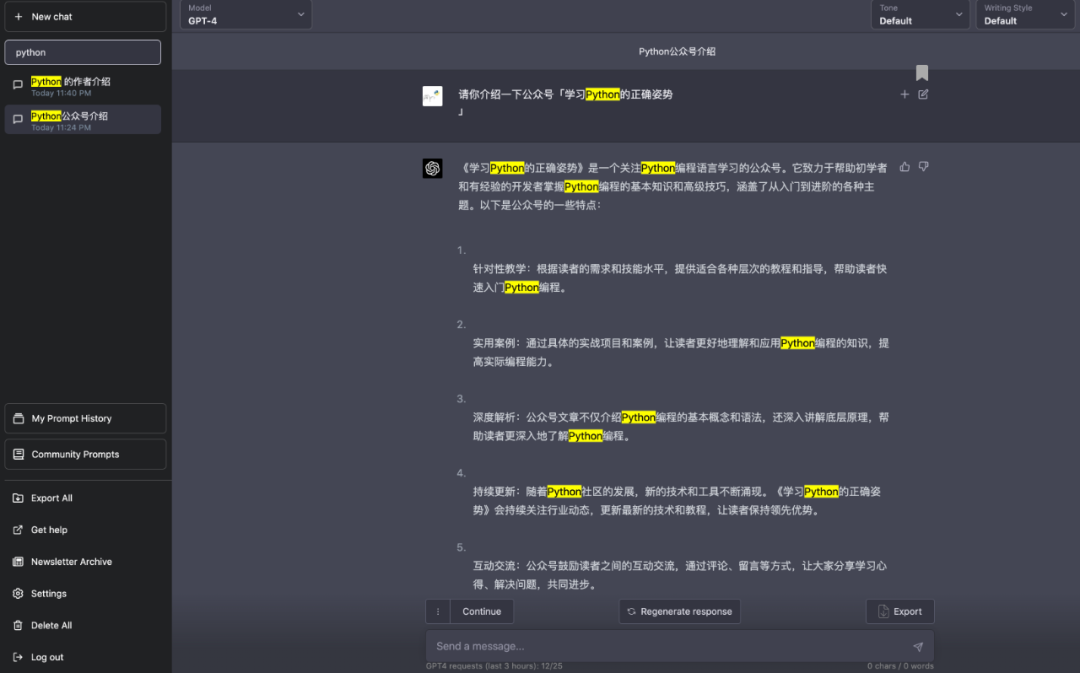Click the bookmark icon above the message
1080x673 pixels.
point(922,72)
